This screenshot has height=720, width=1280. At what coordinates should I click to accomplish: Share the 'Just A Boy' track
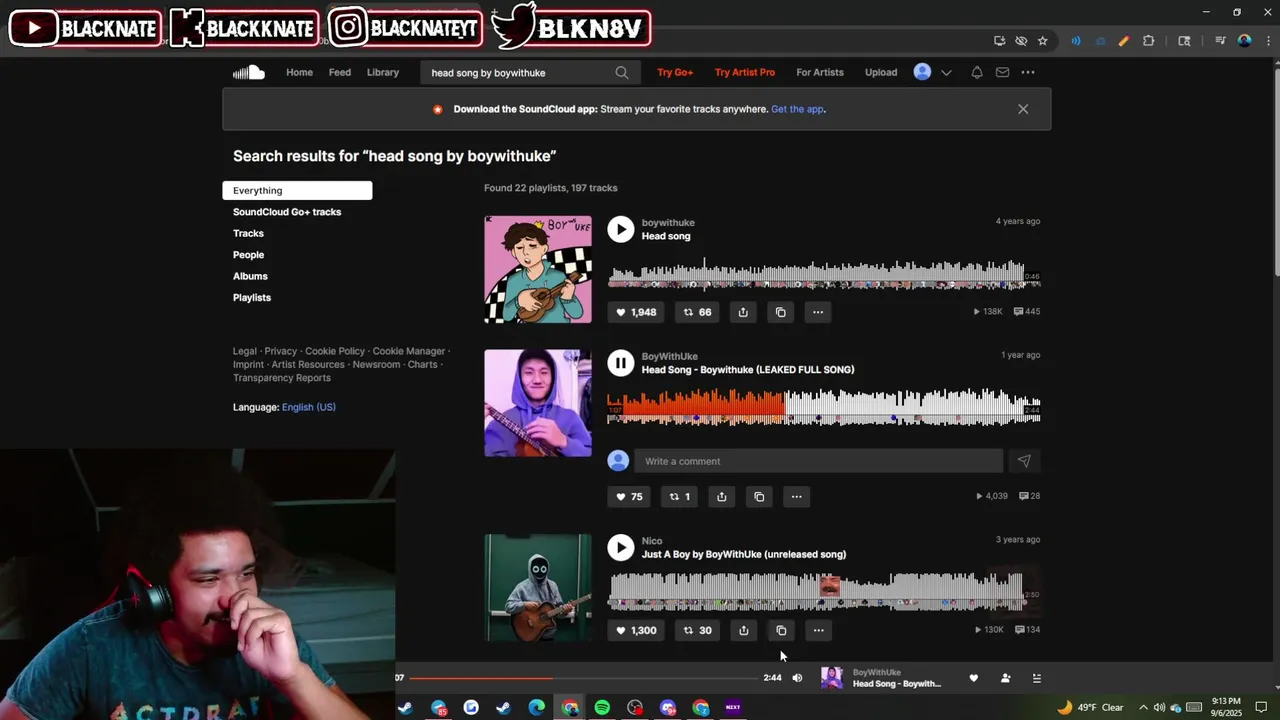point(743,630)
